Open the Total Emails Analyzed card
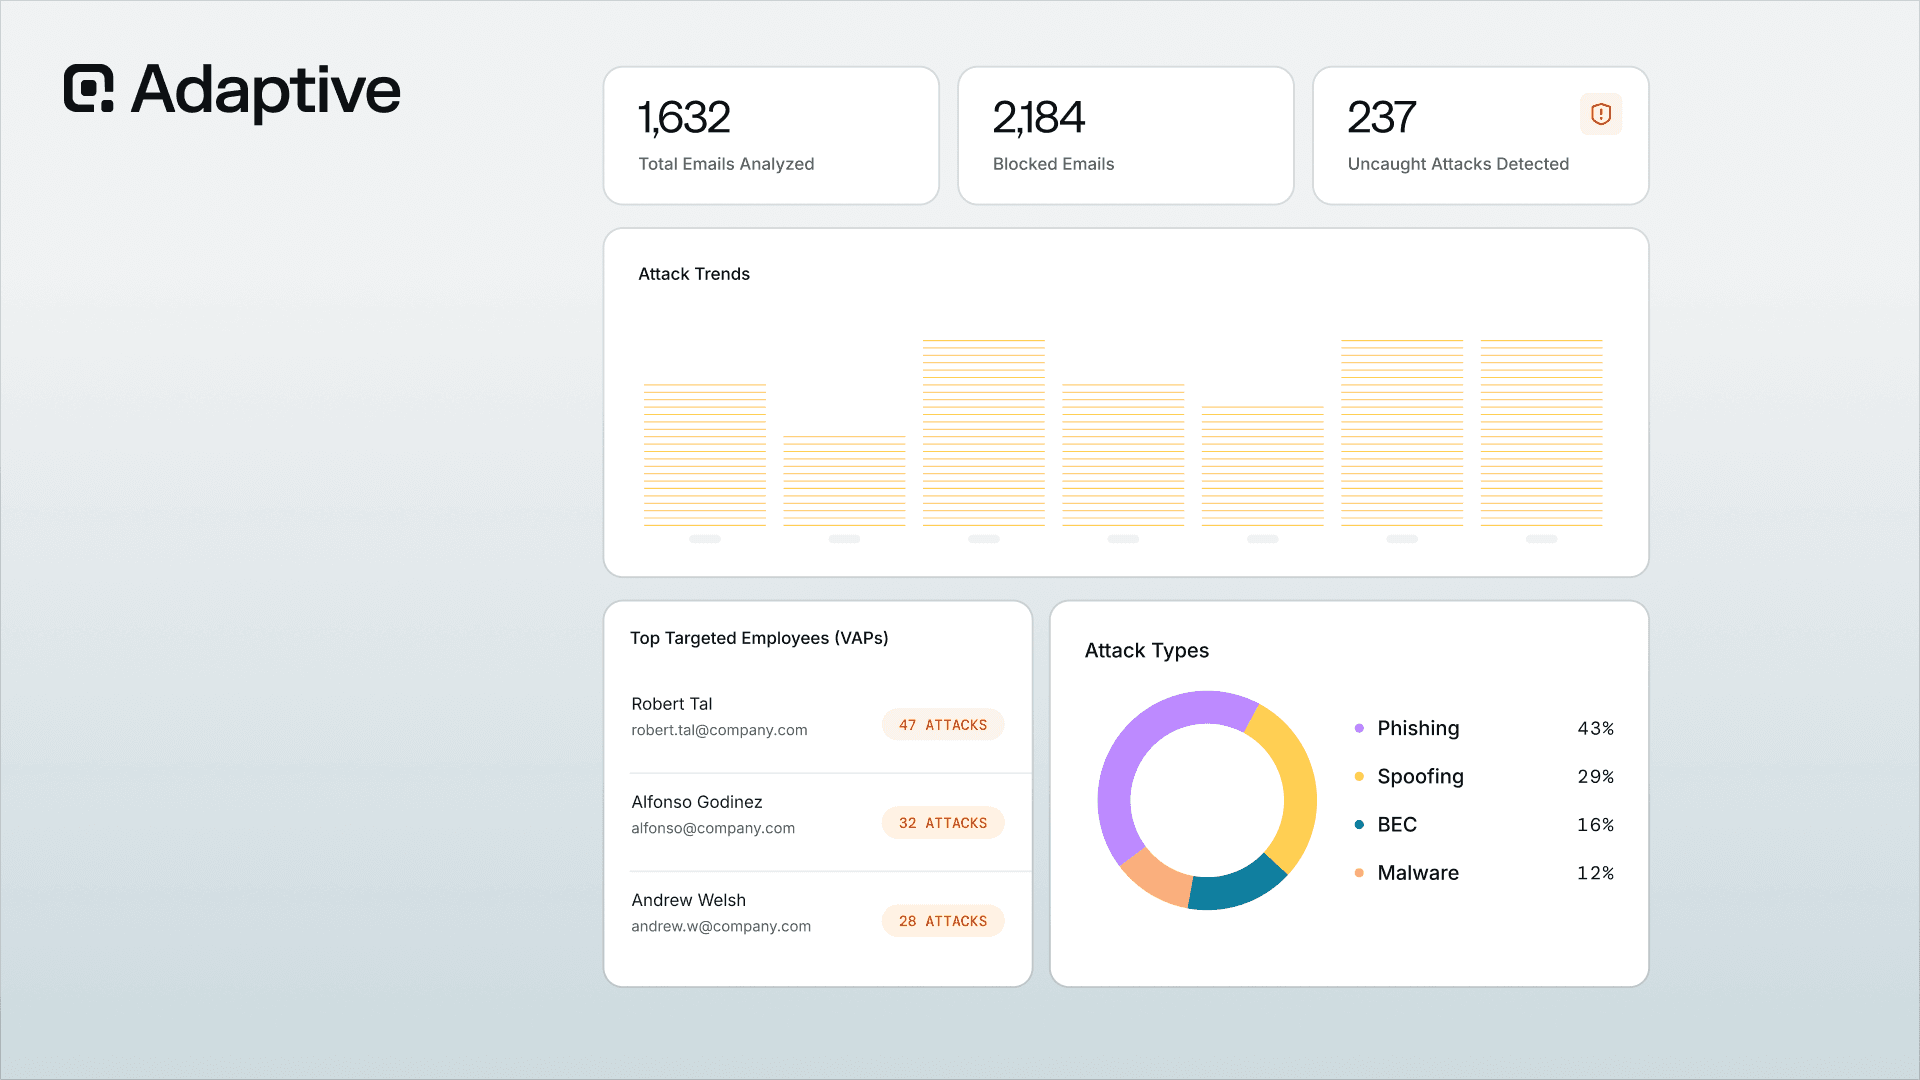 (771, 136)
